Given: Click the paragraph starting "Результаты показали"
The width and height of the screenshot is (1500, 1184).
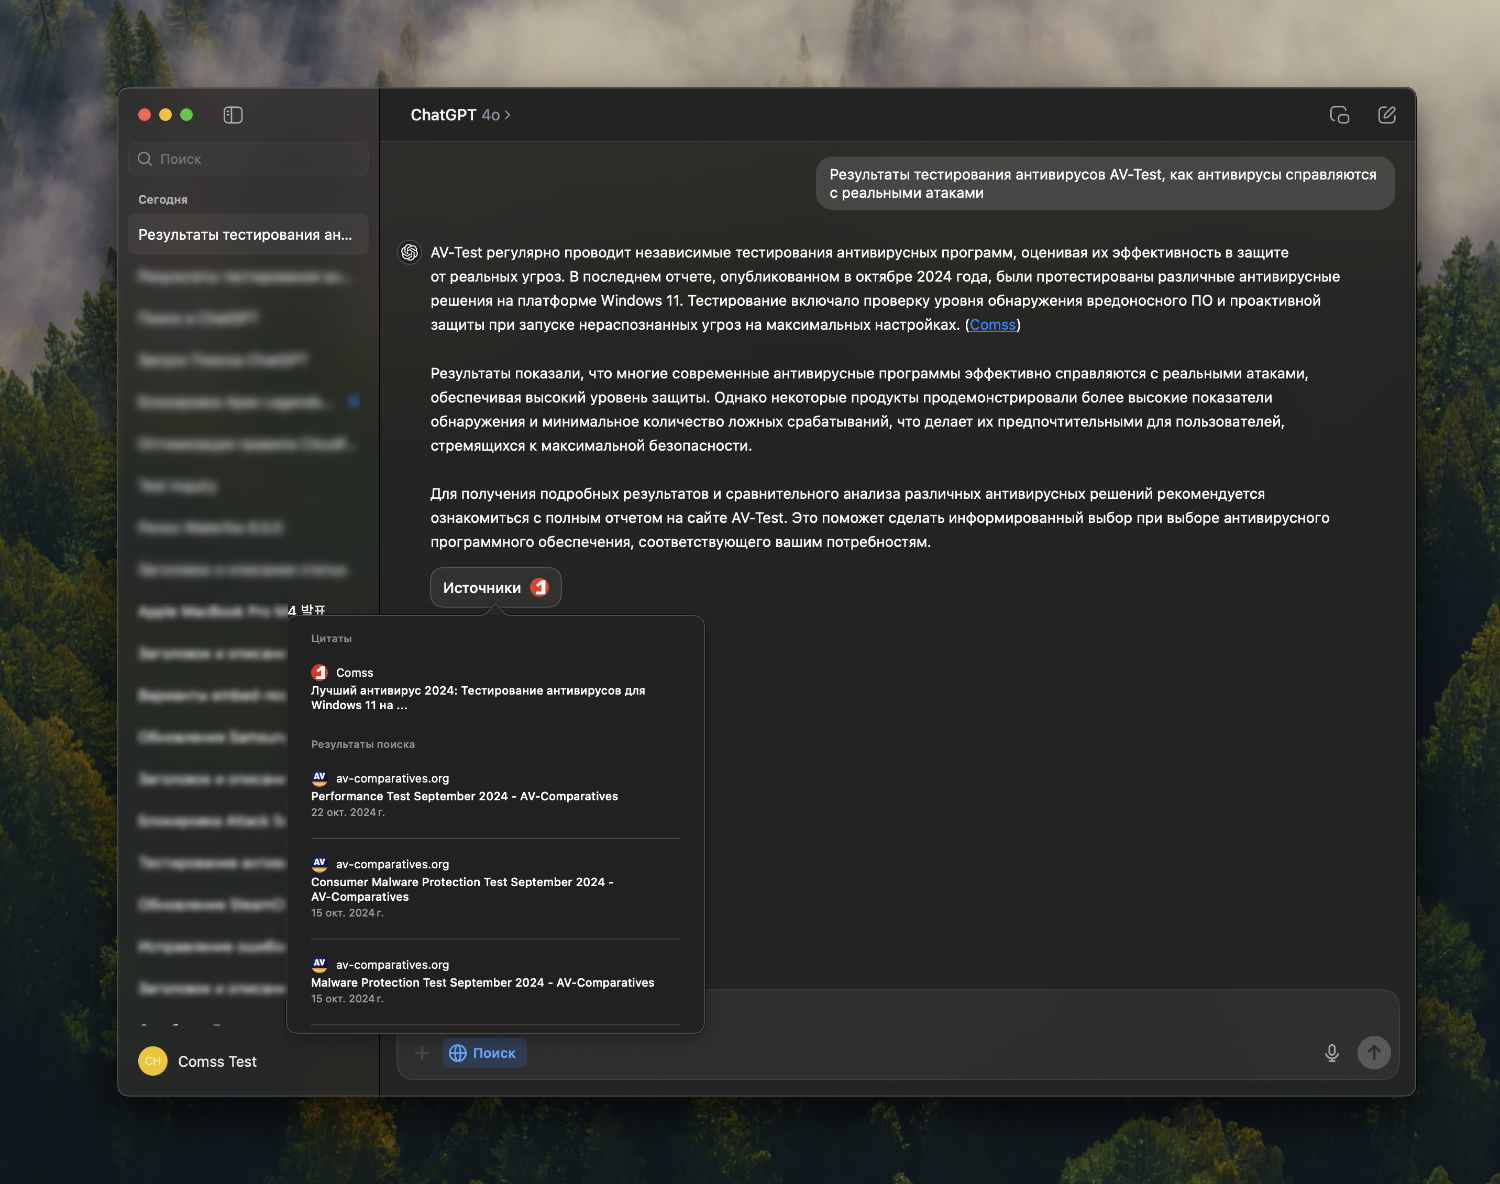Looking at the screenshot, I should [870, 410].
